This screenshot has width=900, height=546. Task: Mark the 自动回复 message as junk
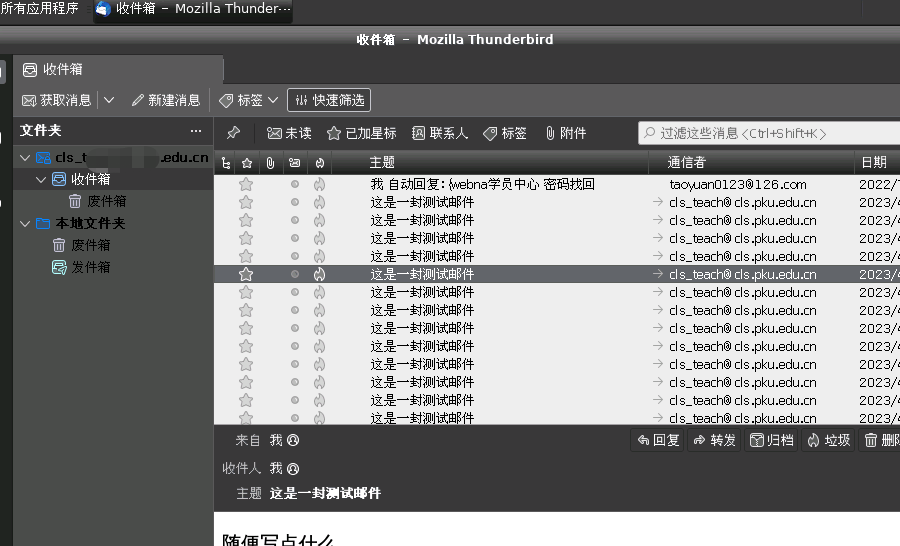[x=320, y=184]
